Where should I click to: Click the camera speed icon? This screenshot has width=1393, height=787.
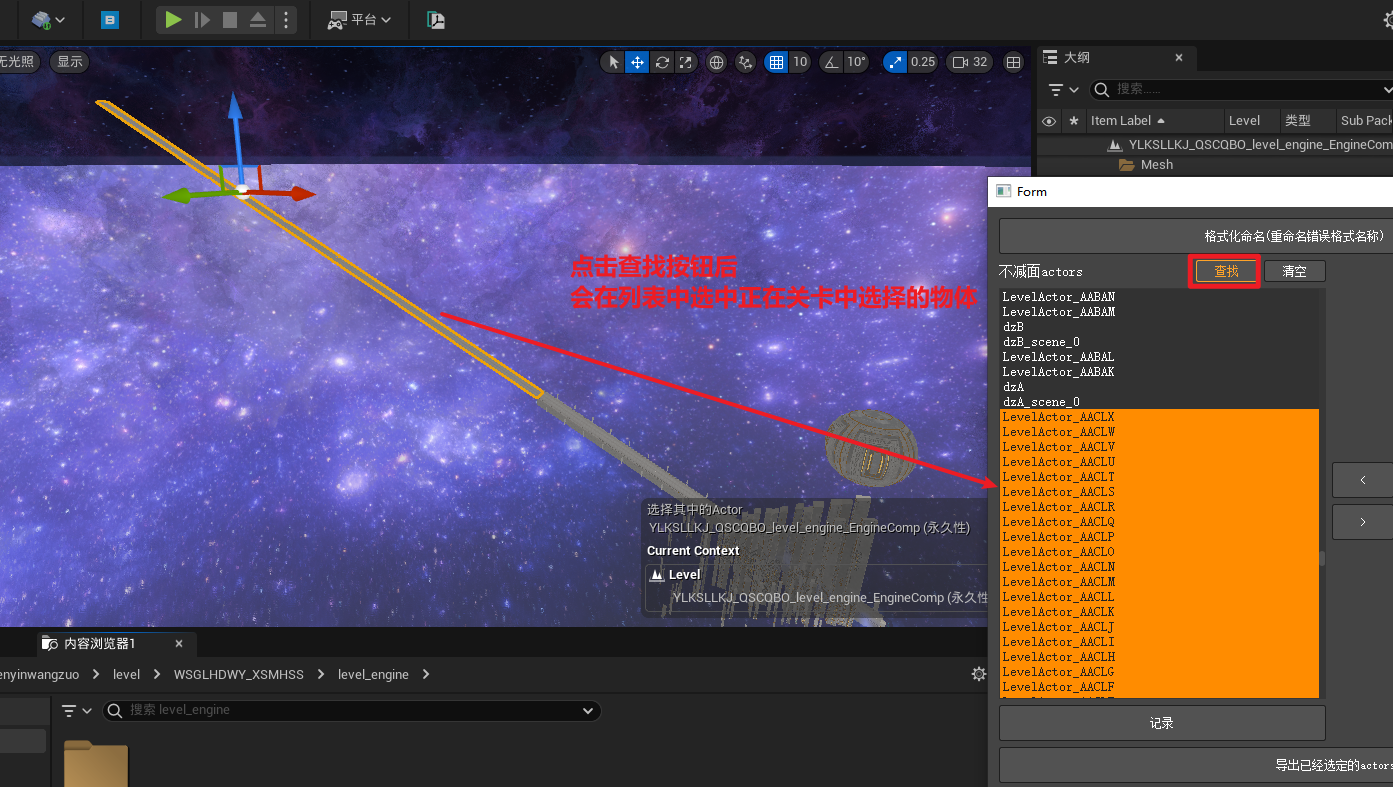[960, 62]
